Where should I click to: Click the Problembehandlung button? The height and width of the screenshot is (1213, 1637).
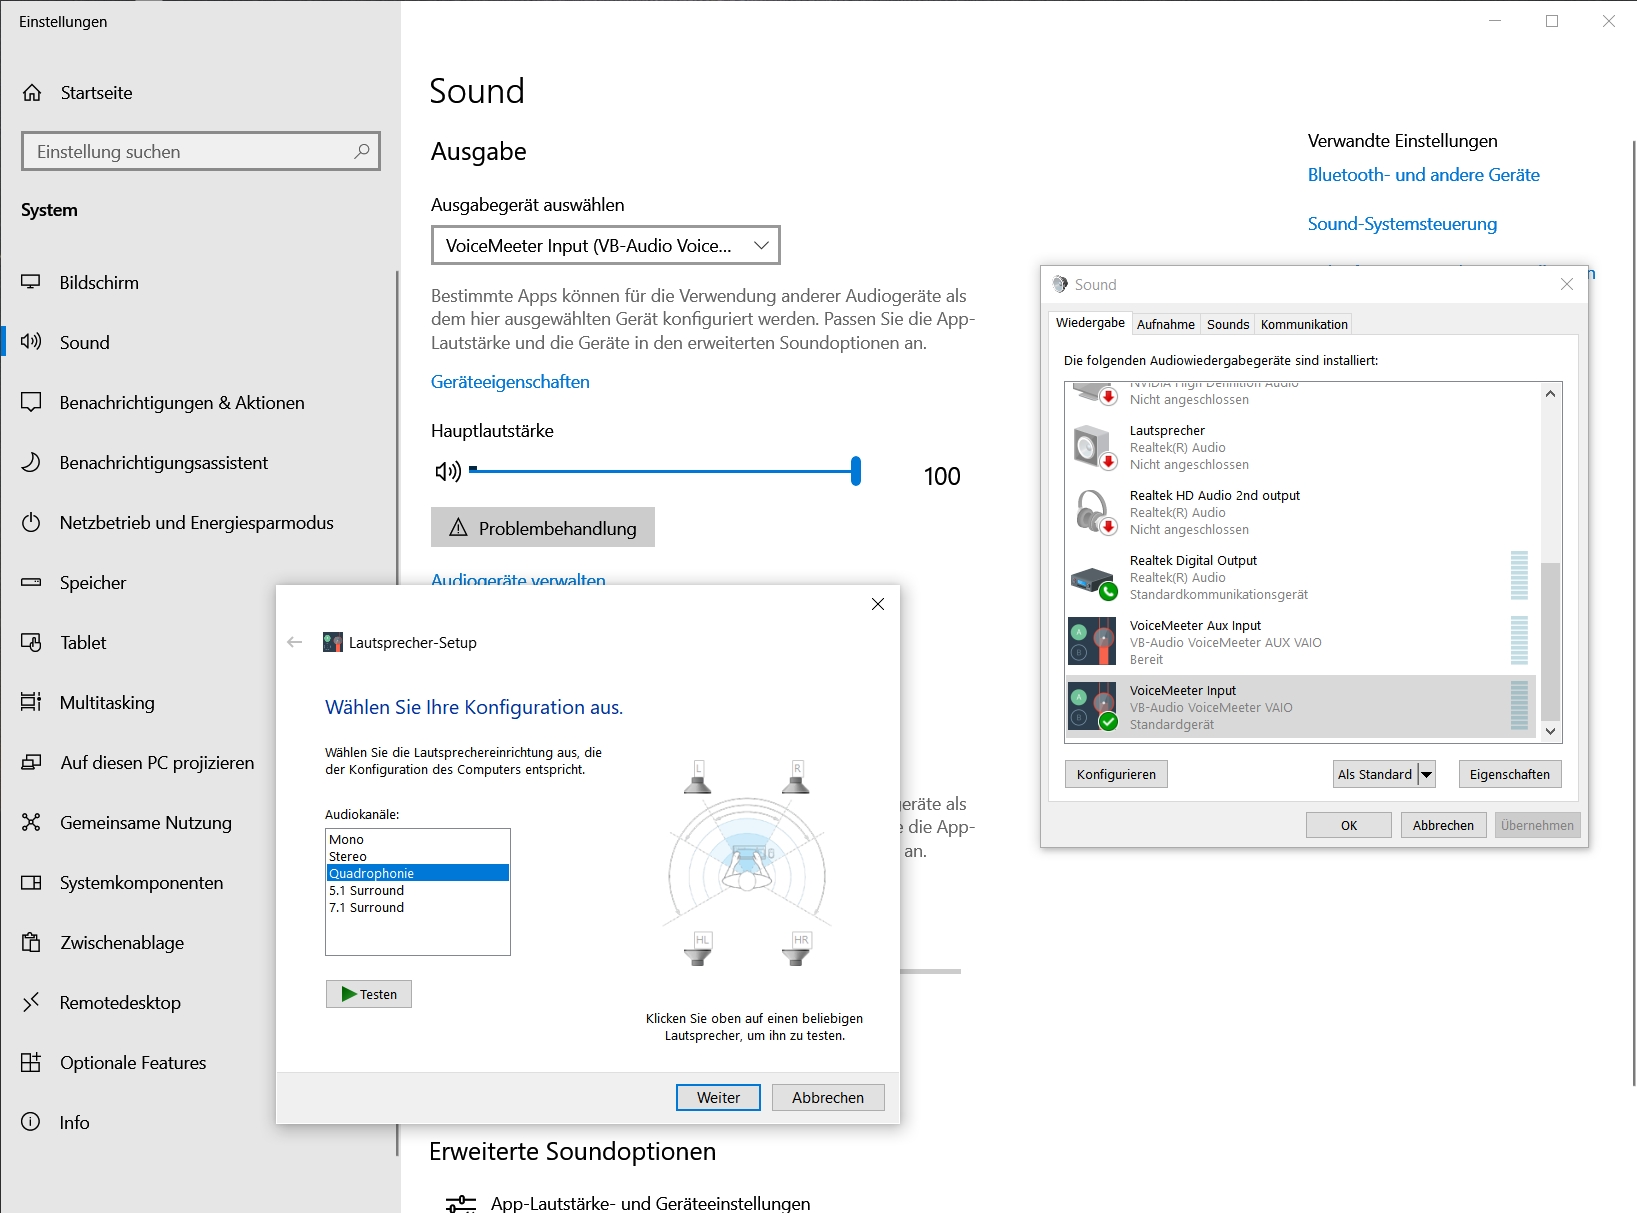pos(543,528)
